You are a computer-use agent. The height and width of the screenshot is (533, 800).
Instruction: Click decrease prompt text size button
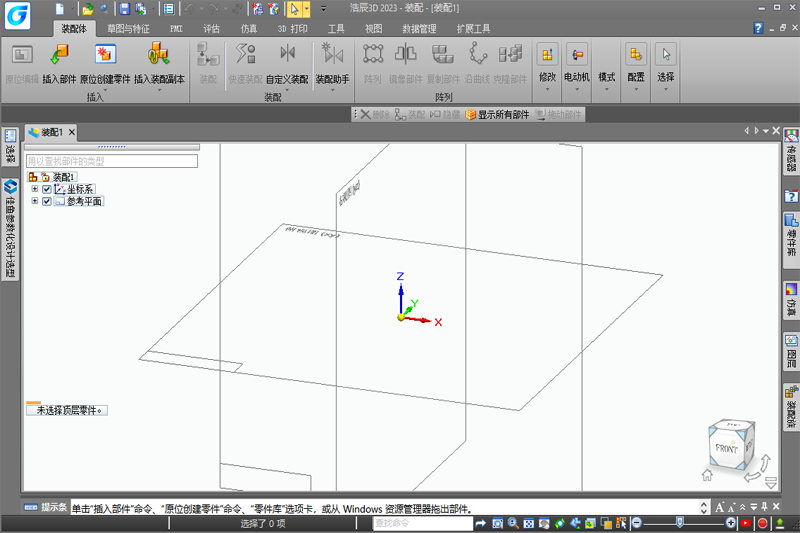(x=732, y=507)
